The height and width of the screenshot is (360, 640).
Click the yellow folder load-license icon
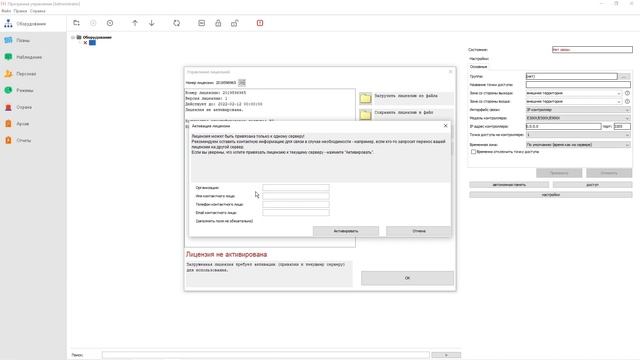pyautogui.click(x=365, y=98)
